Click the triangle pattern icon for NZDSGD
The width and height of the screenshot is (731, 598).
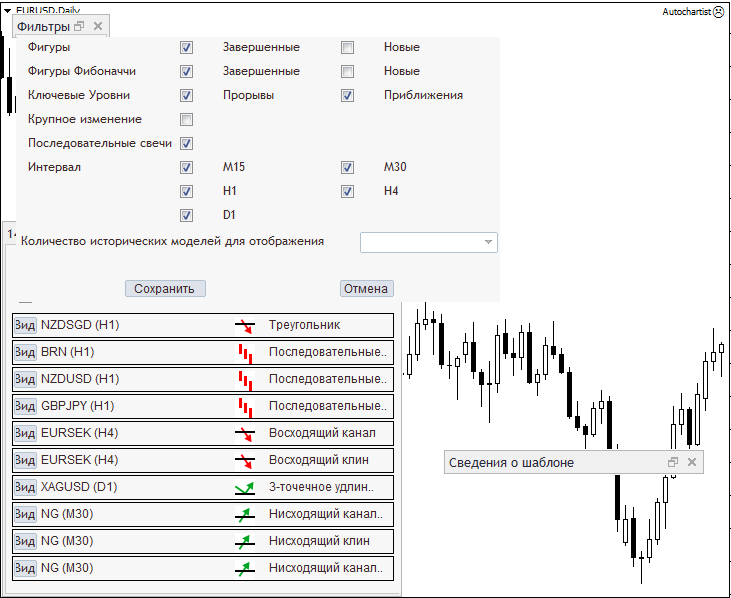(x=245, y=325)
